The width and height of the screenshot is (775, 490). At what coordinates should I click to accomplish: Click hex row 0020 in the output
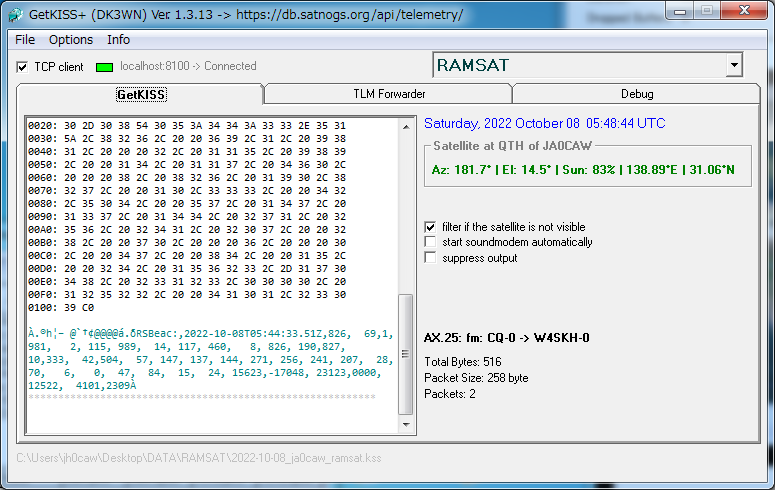[187, 126]
